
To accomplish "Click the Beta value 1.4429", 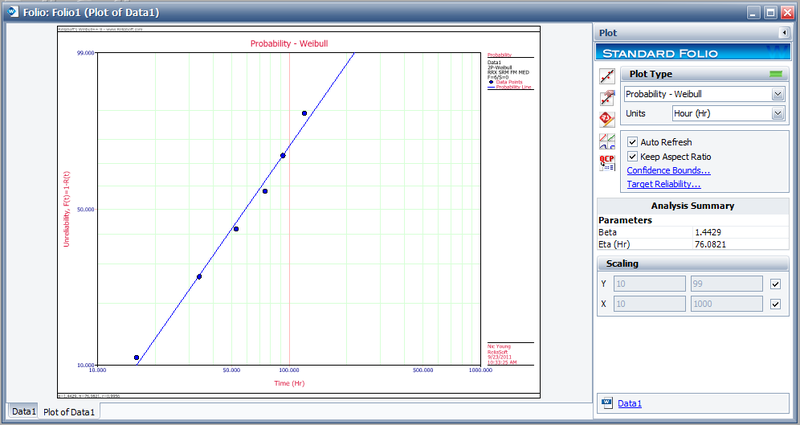I will [x=708, y=232].
